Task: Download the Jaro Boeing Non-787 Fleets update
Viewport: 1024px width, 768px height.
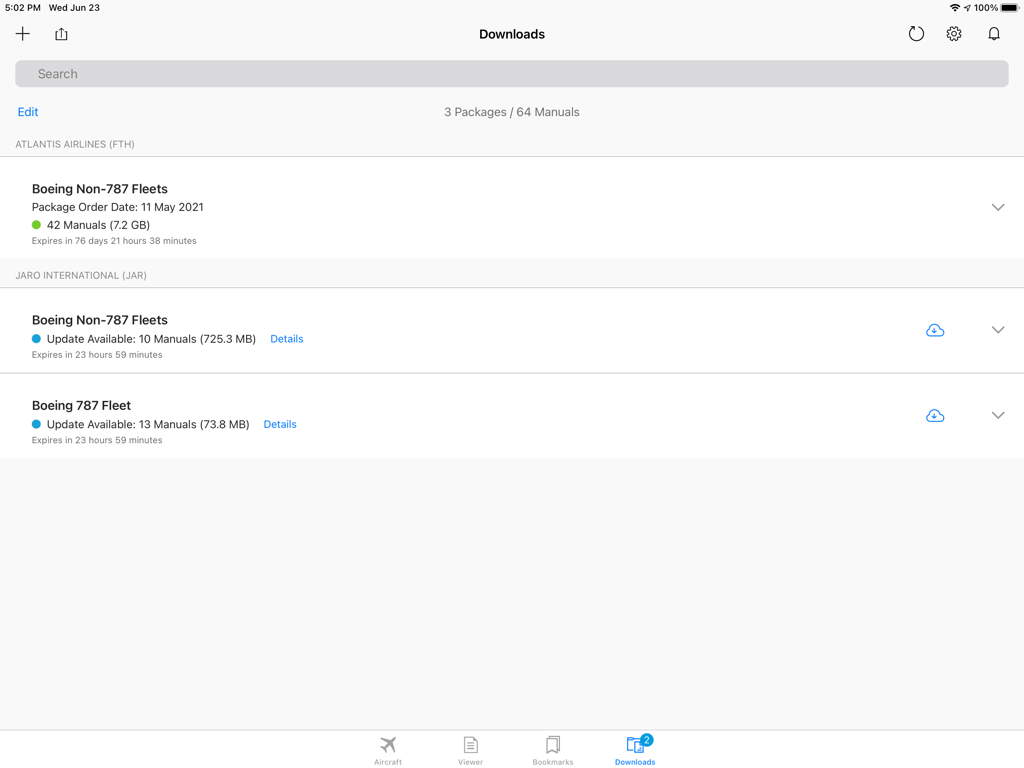Action: (935, 330)
